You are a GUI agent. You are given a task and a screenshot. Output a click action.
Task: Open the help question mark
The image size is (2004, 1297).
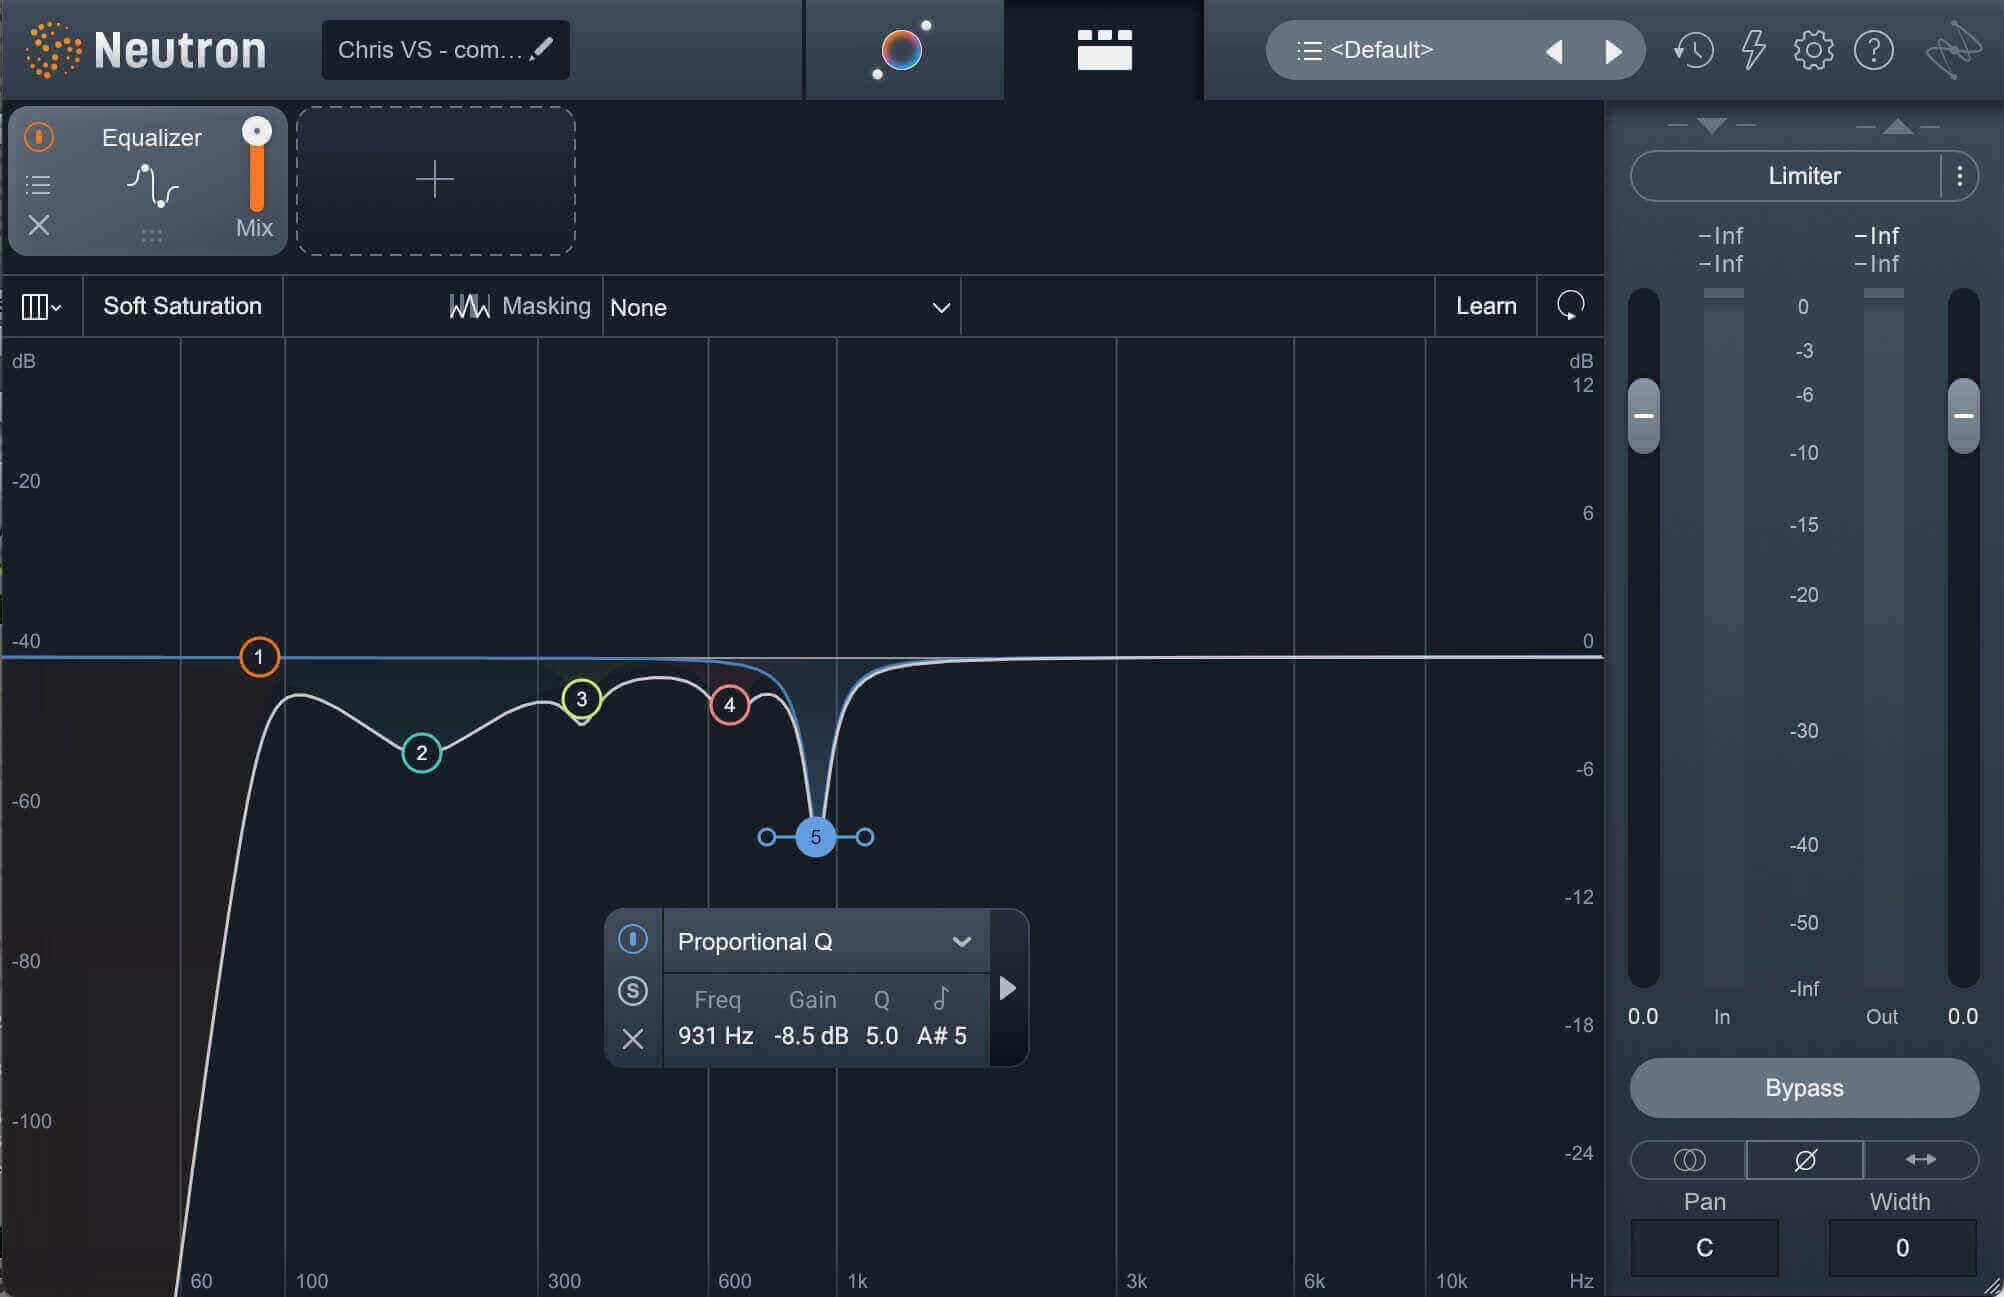1874,50
